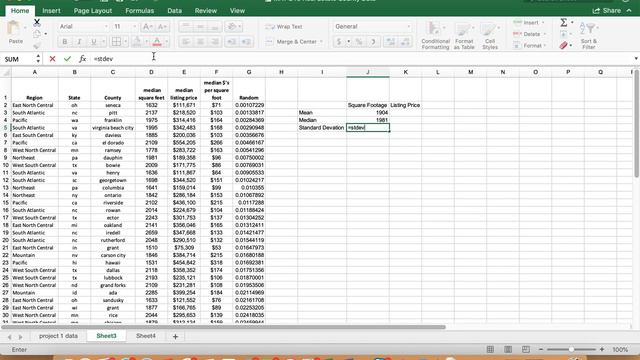
Task: Click the Cut scissors icon
Action: [x=37, y=22]
